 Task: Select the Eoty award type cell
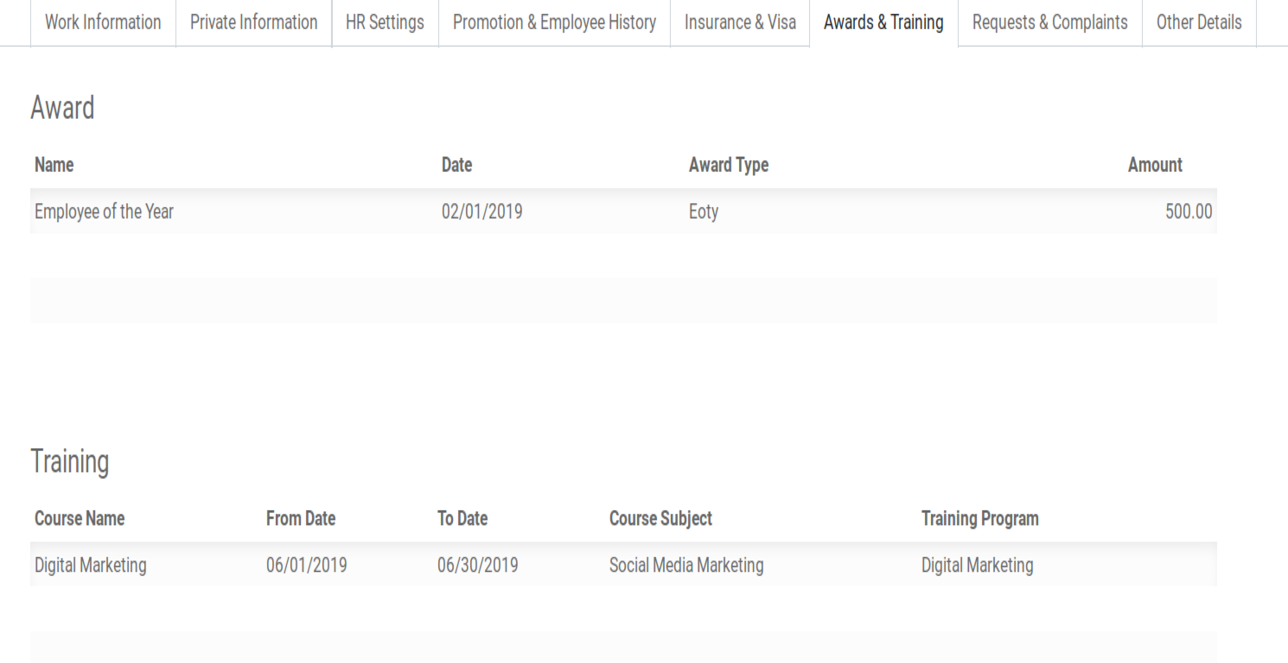(703, 212)
